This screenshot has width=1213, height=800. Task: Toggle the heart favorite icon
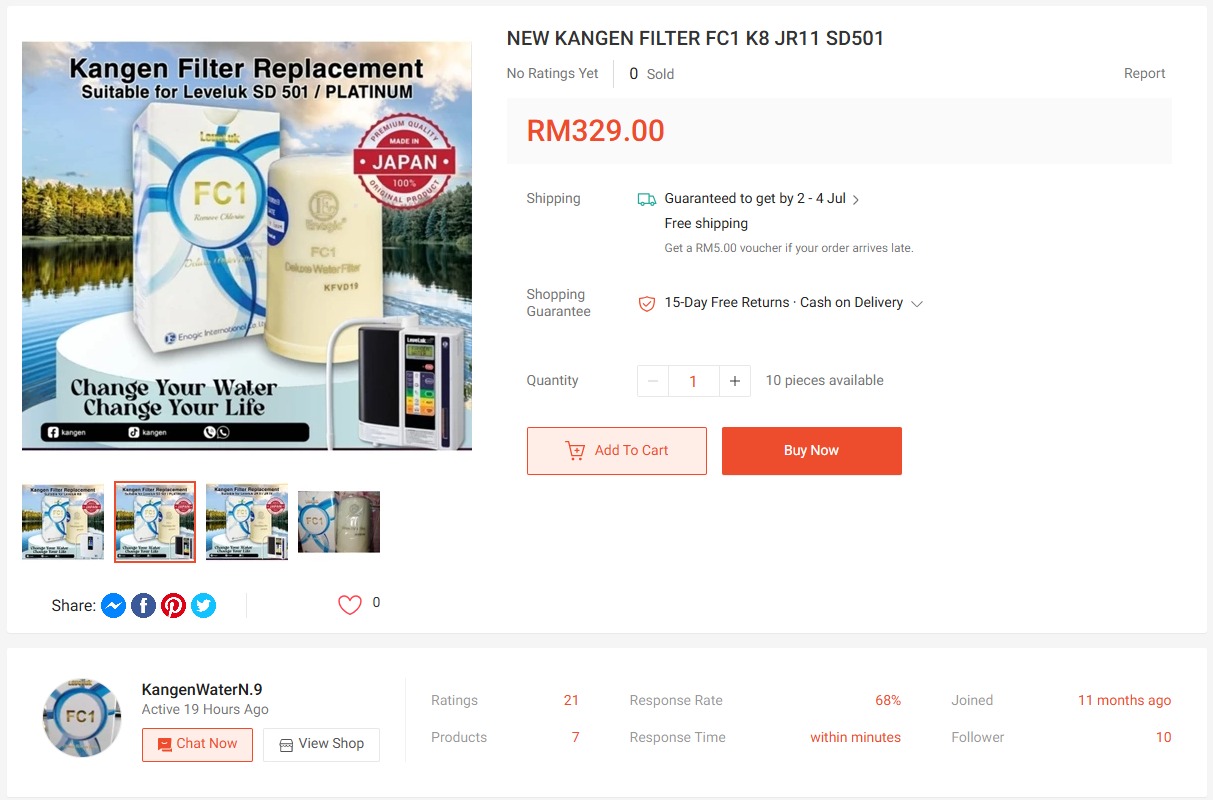(x=349, y=604)
